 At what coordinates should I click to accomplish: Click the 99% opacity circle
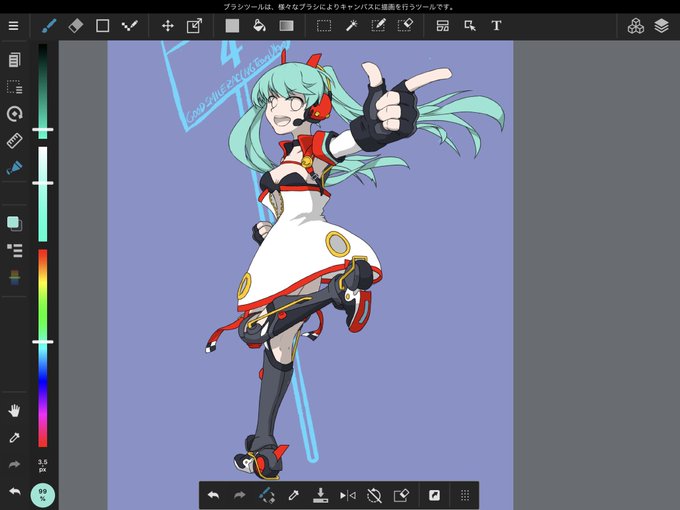(42, 495)
